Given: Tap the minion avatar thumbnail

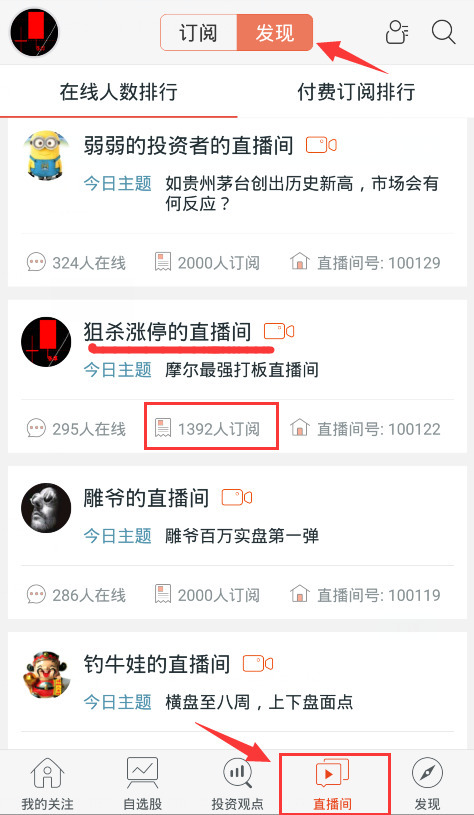Looking at the screenshot, I should (46, 155).
